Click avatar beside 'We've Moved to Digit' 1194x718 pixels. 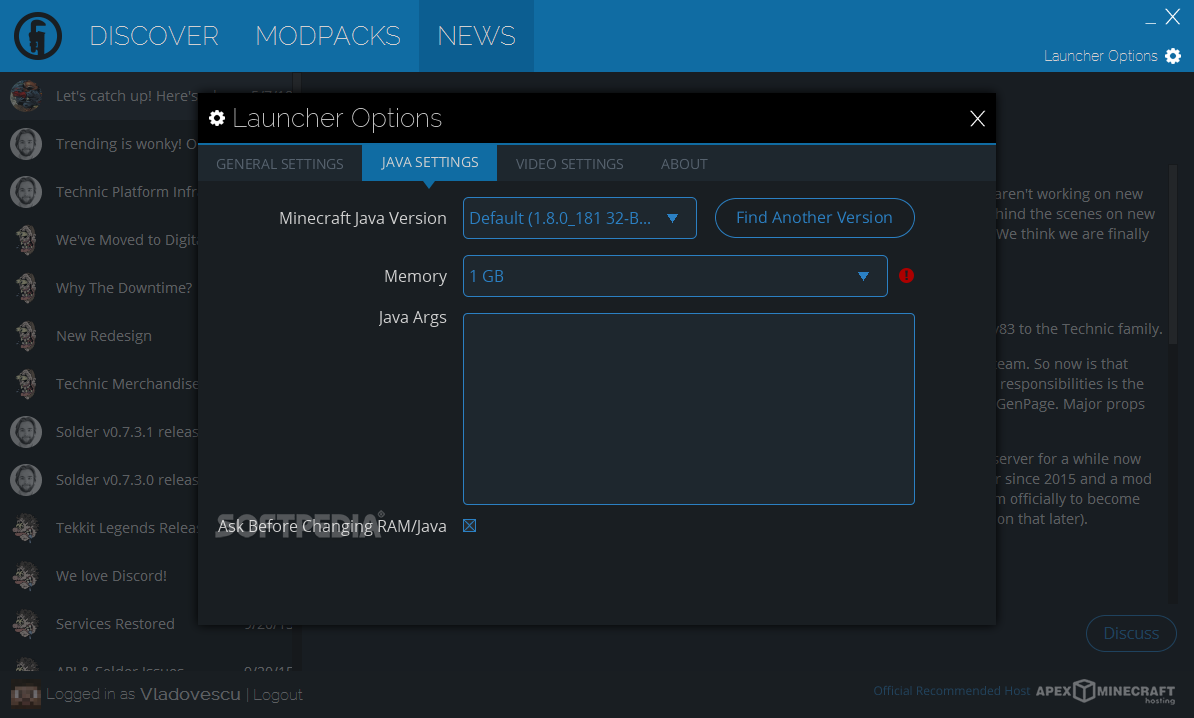coord(26,240)
